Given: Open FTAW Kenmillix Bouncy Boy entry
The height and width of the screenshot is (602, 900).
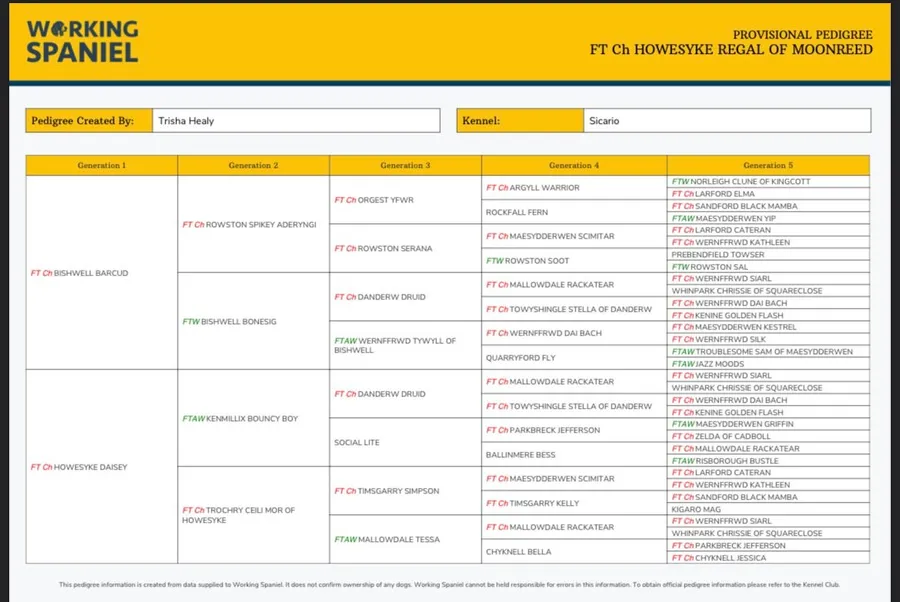Looking at the screenshot, I should pyautogui.click(x=240, y=419).
